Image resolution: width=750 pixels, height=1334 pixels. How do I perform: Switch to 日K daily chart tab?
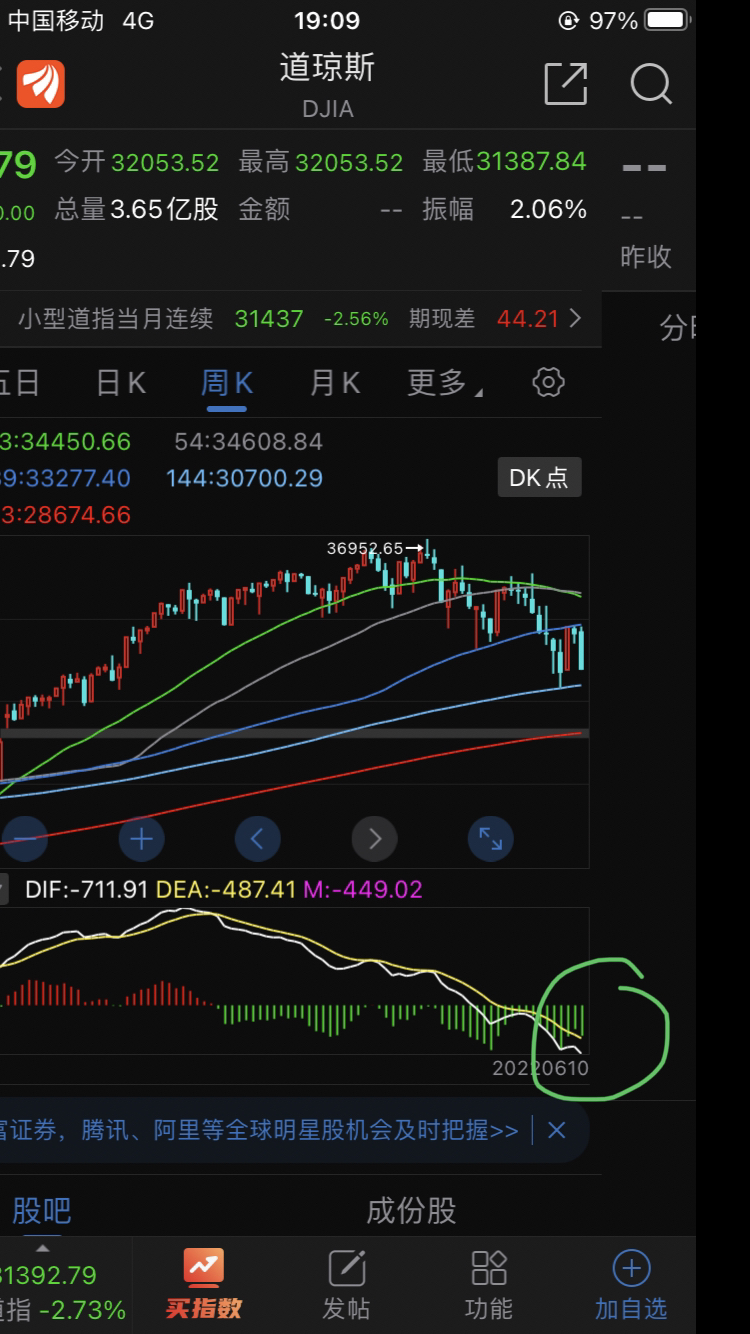[121, 383]
